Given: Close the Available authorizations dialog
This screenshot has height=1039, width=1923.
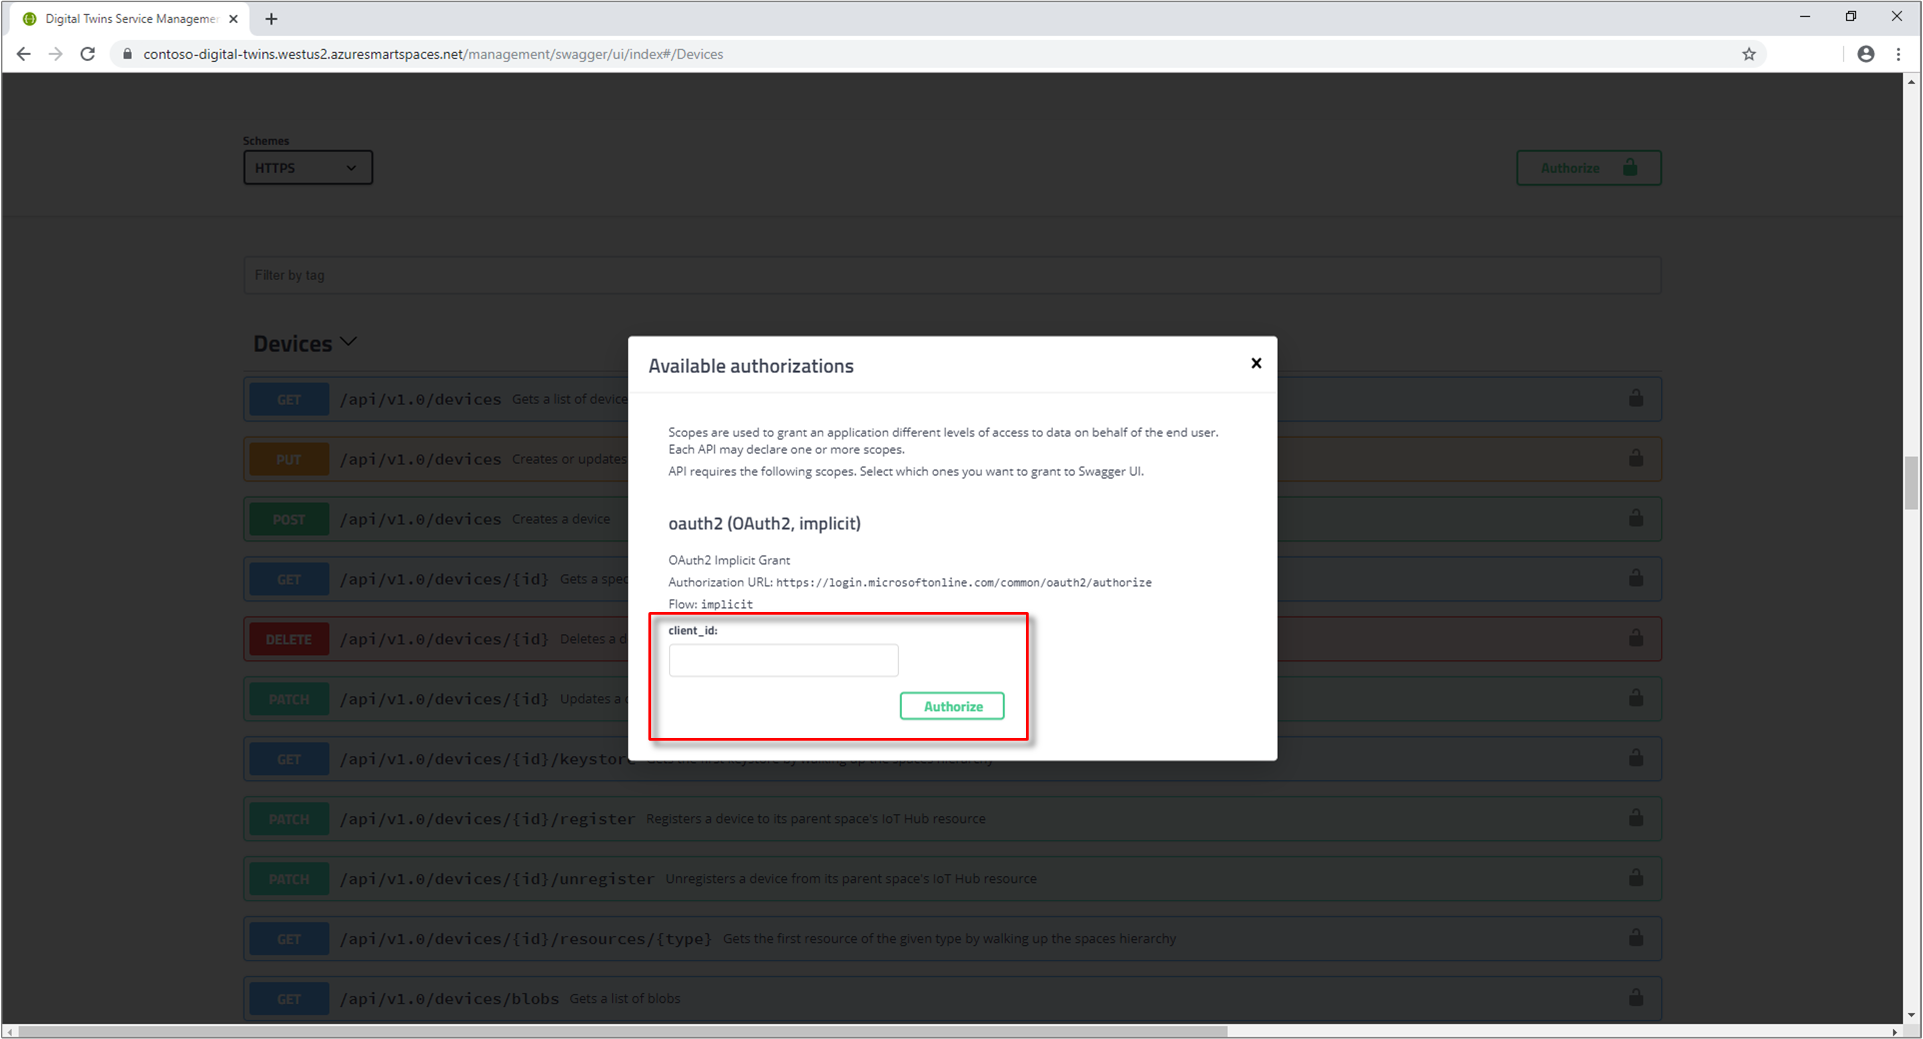Looking at the screenshot, I should click(x=1256, y=363).
